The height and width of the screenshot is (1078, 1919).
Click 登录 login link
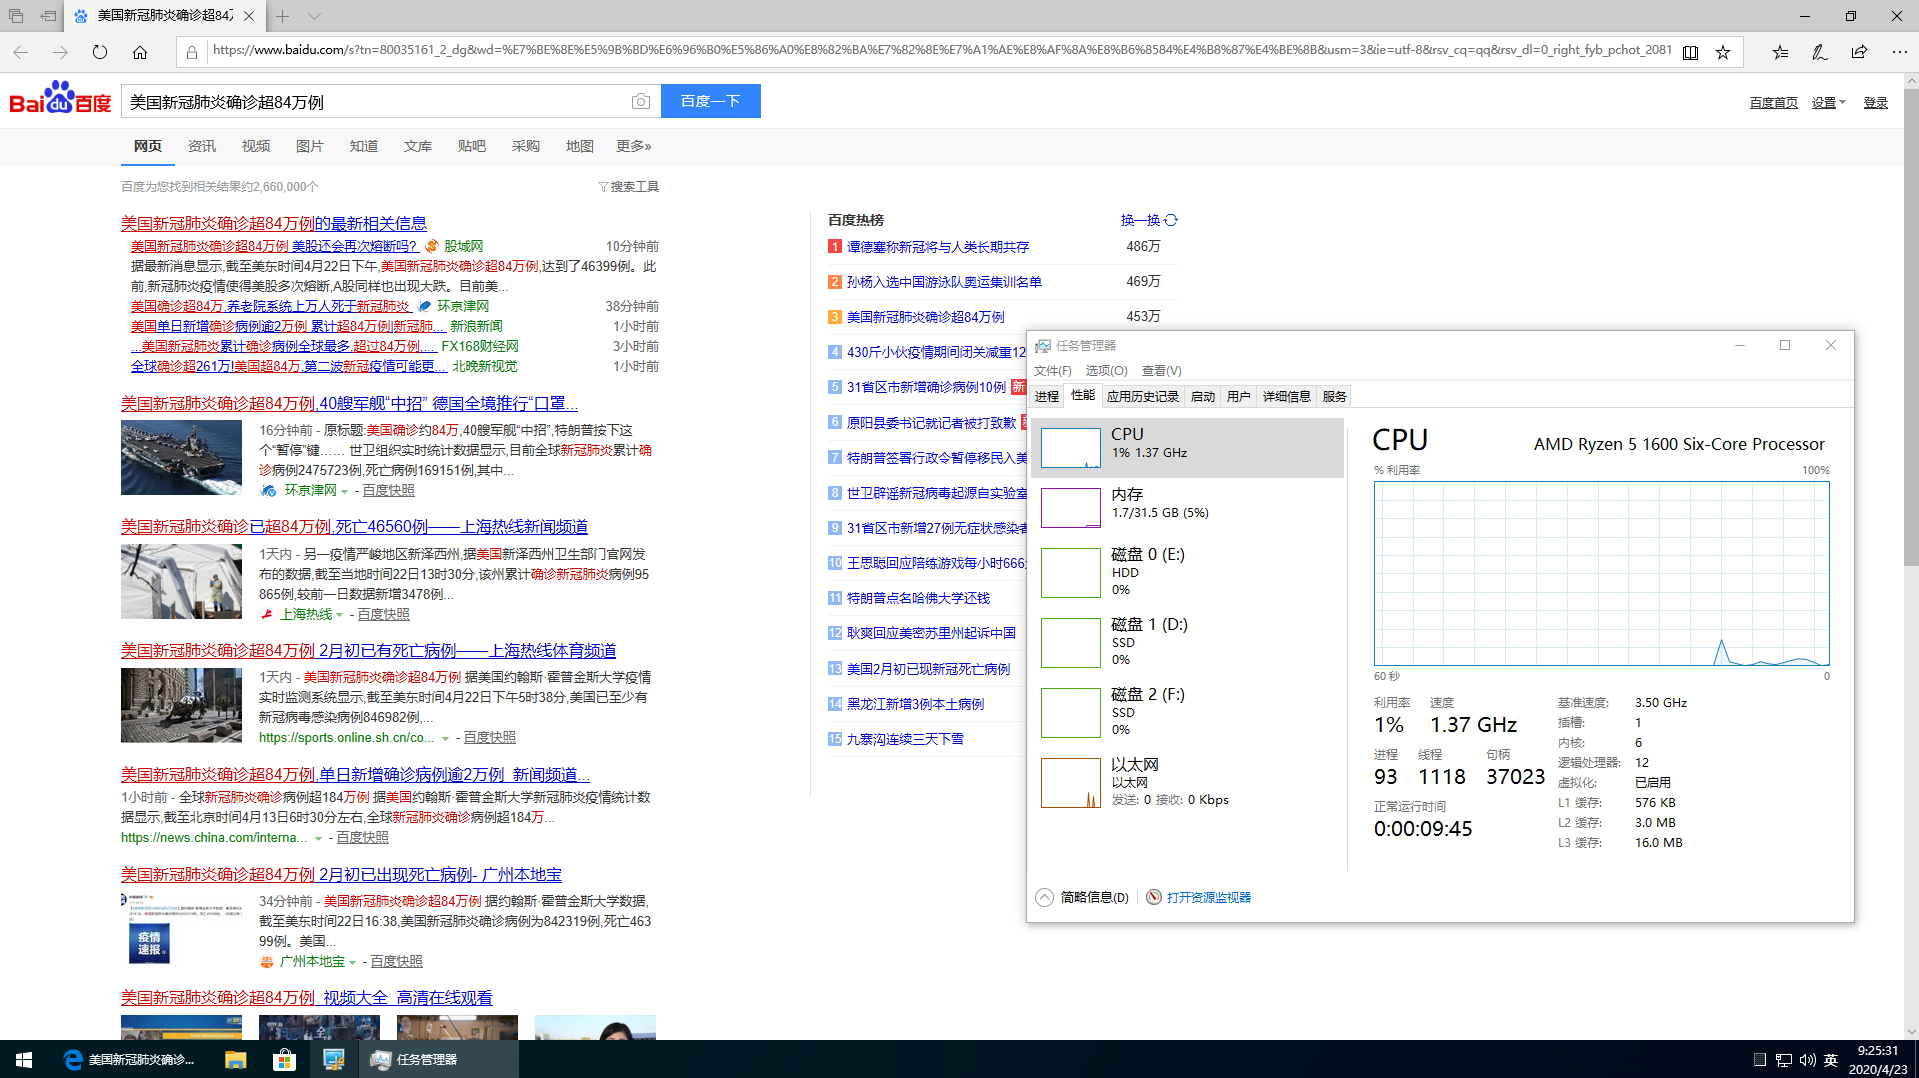tap(1875, 103)
